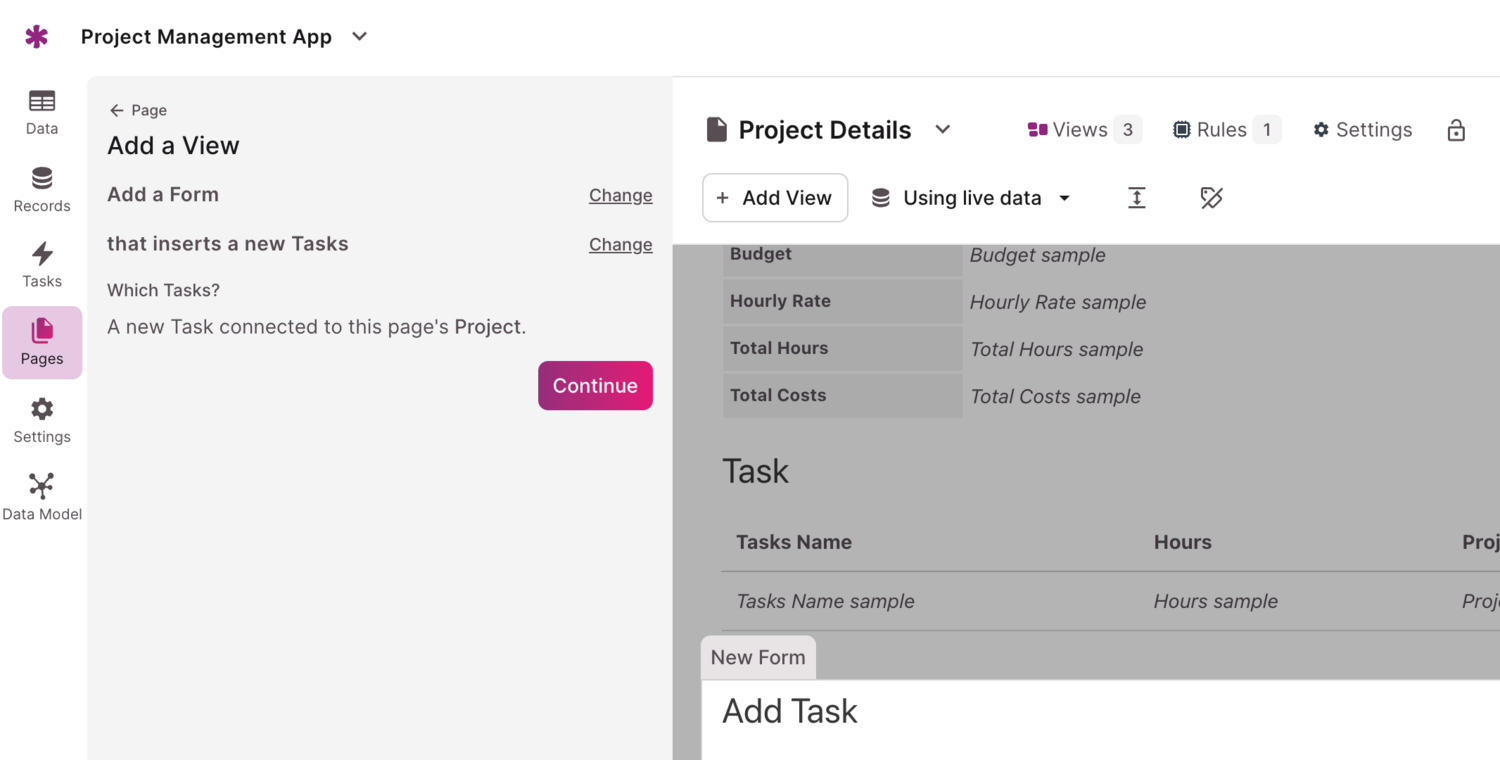Open the Using live data dropdown

click(971, 198)
